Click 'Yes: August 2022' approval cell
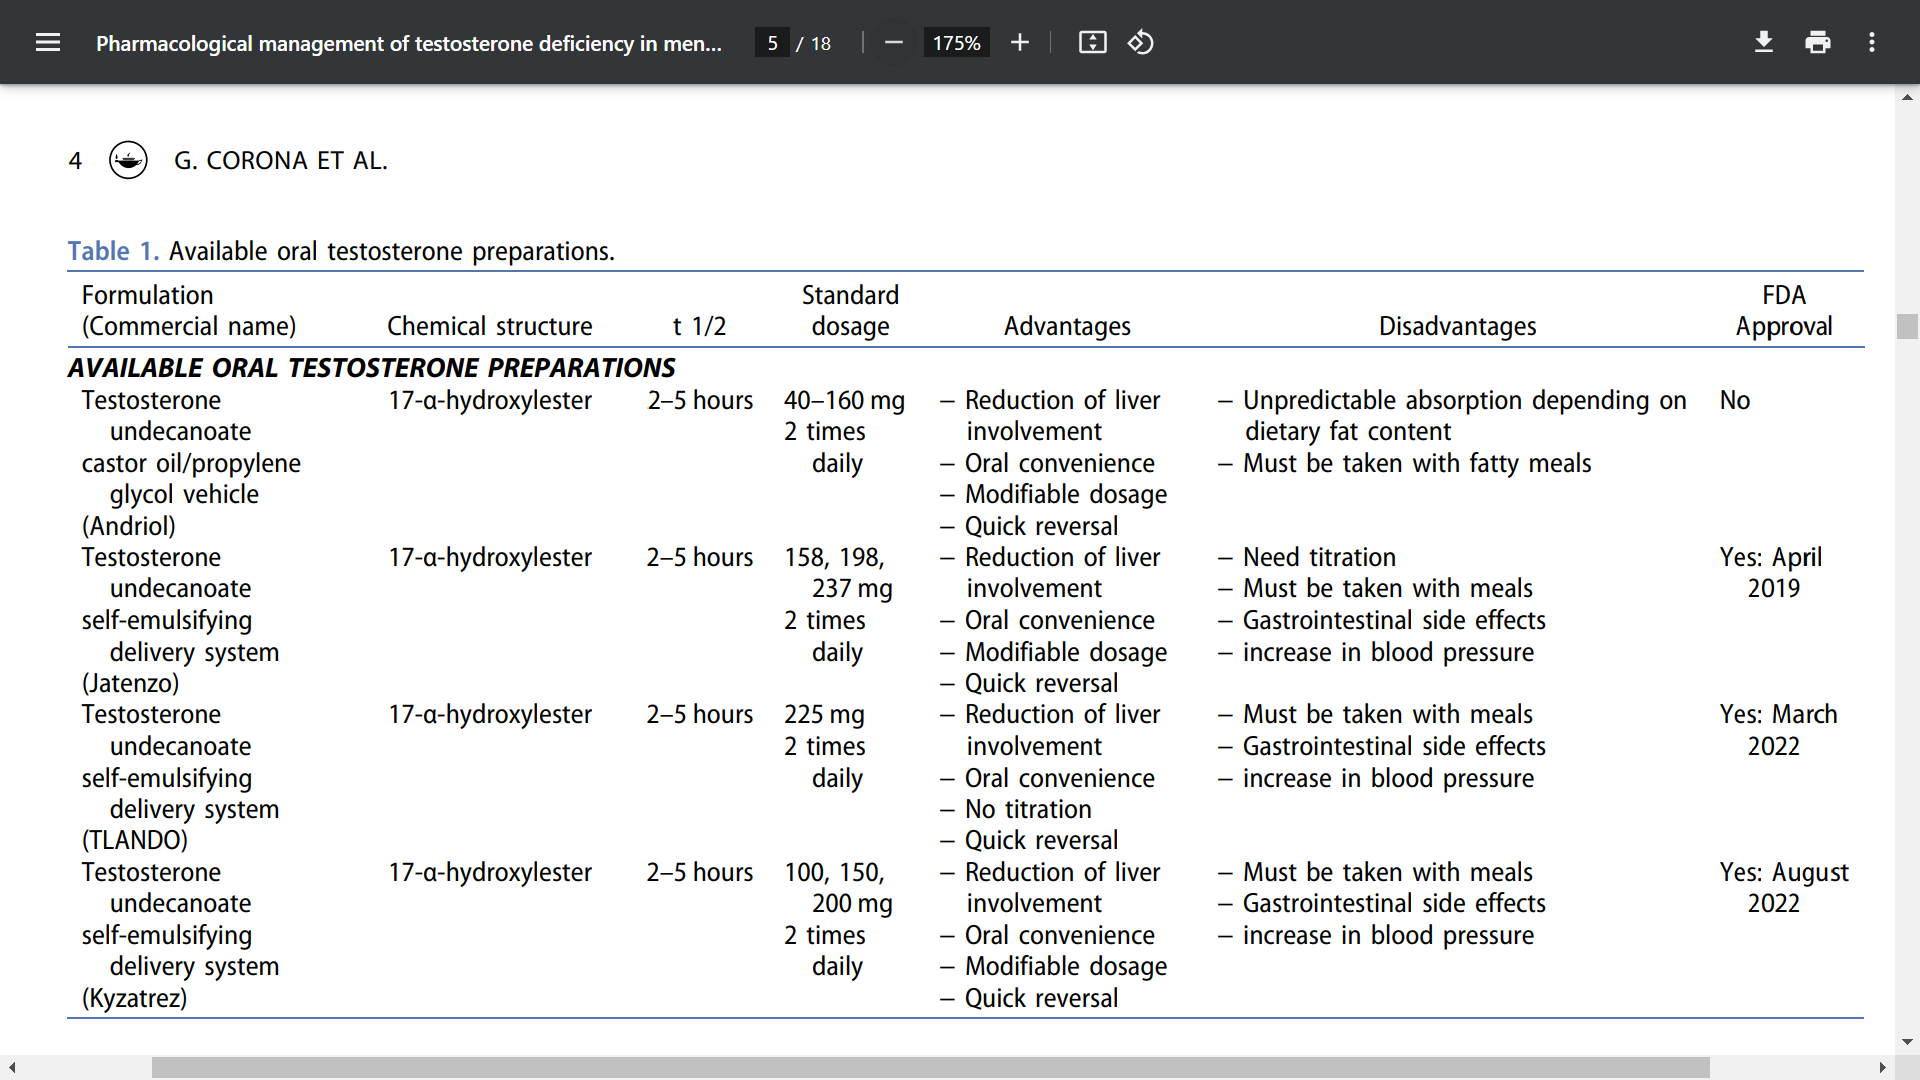Screen dimensions: 1920x1080 click(x=1784, y=887)
